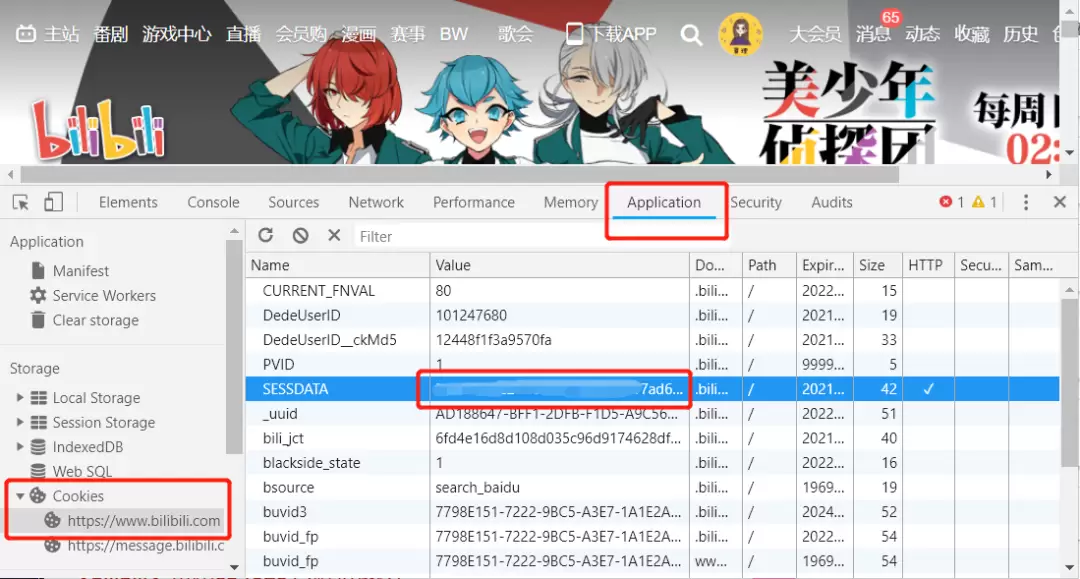The image size is (1080, 579).
Task: Click the Application sidebar scrollbar
Action: pyautogui.click(x=234, y=347)
